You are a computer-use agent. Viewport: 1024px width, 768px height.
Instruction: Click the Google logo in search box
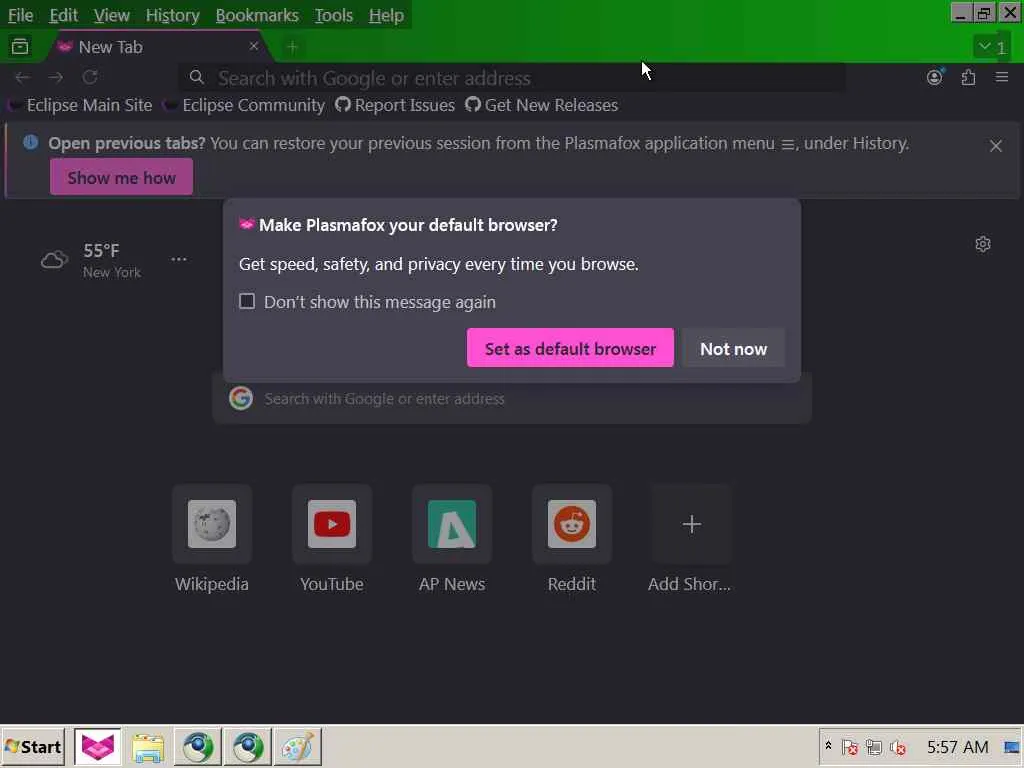241,398
